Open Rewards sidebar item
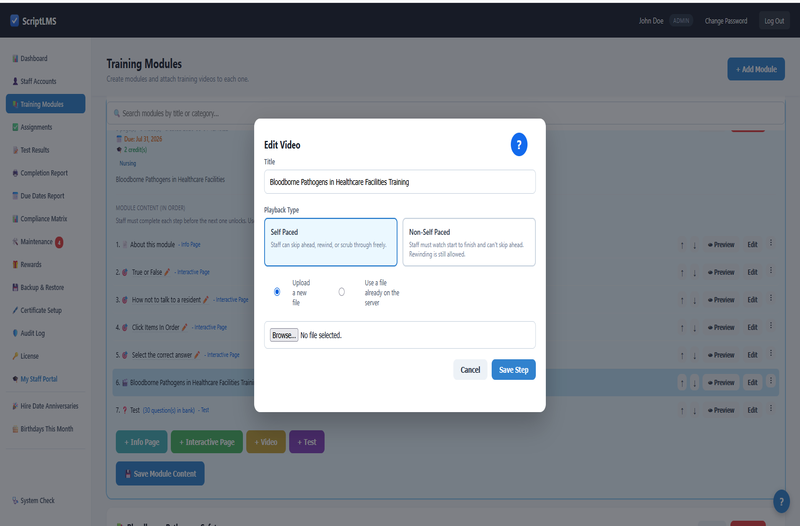The width and height of the screenshot is (800, 526). pyautogui.click(x=45, y=264)
